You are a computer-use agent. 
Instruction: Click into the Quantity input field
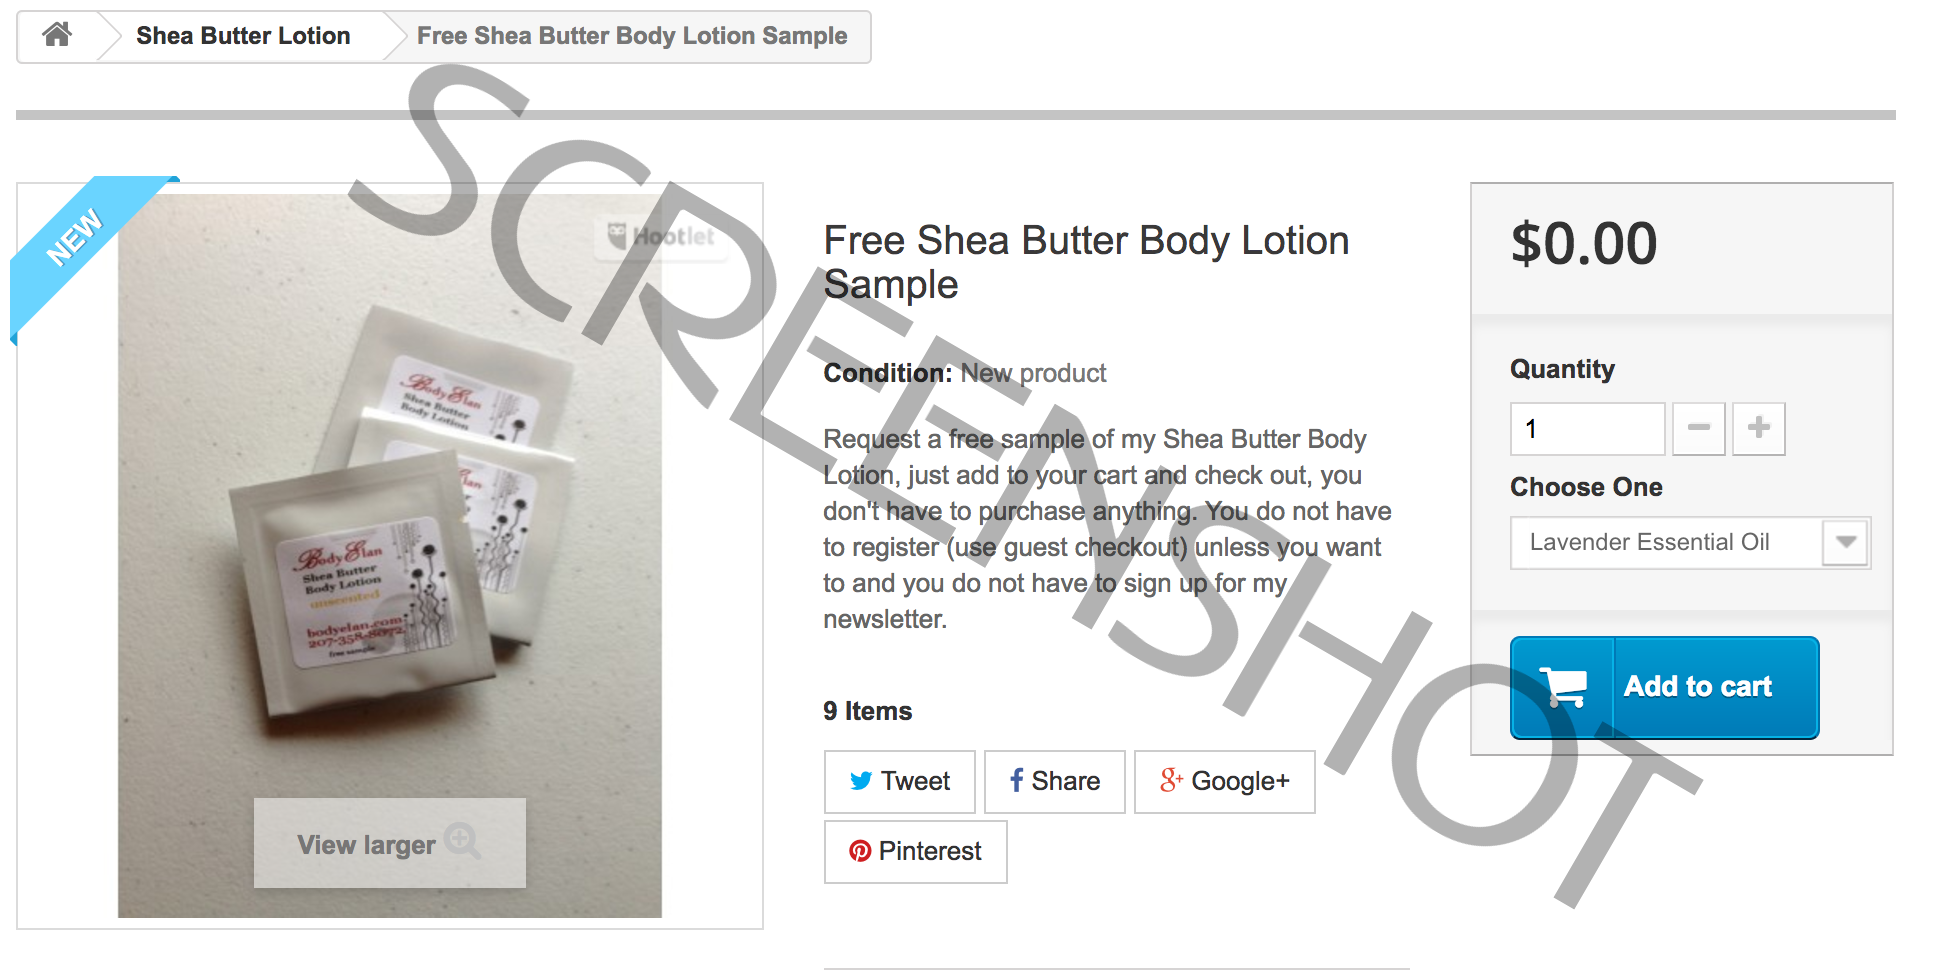[x=1587, y=428]
